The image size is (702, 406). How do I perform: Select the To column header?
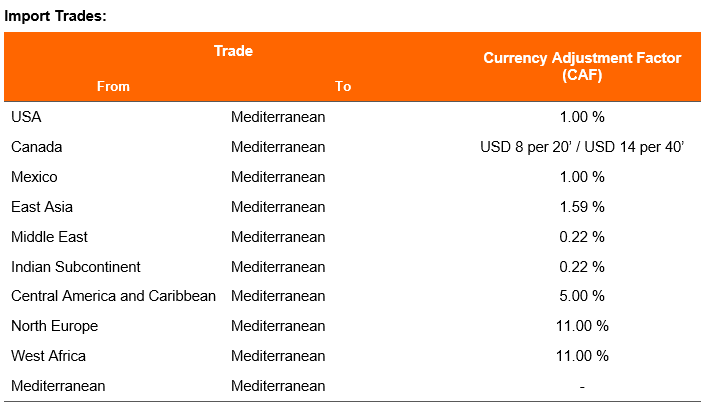coord(343,86)
